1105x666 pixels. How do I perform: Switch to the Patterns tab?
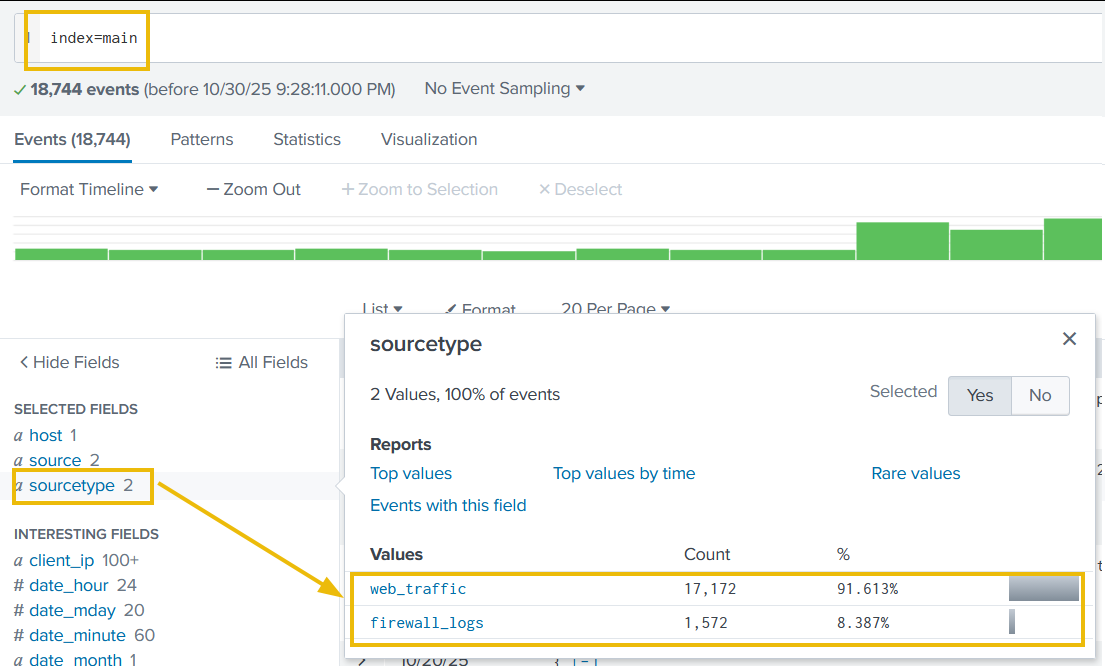click(201, 139)
